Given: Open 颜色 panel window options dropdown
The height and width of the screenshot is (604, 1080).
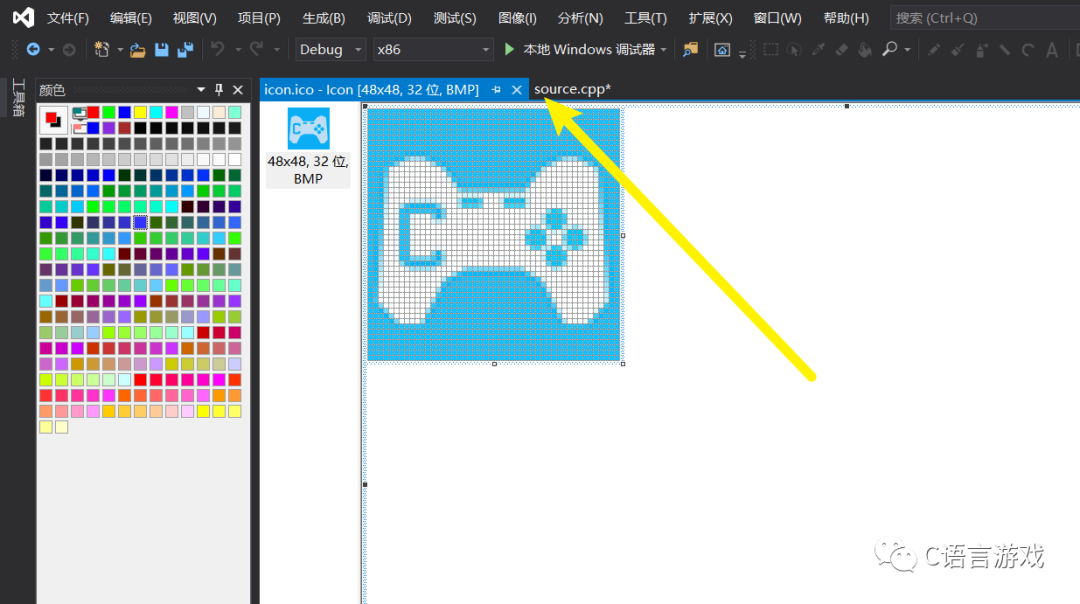Looking at the screenshot, I should pos(200,90).
